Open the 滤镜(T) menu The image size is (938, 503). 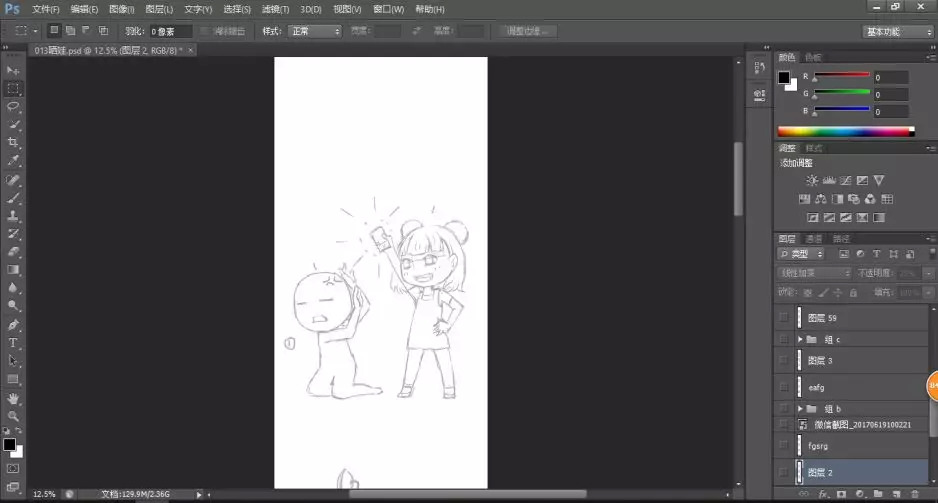274,9
